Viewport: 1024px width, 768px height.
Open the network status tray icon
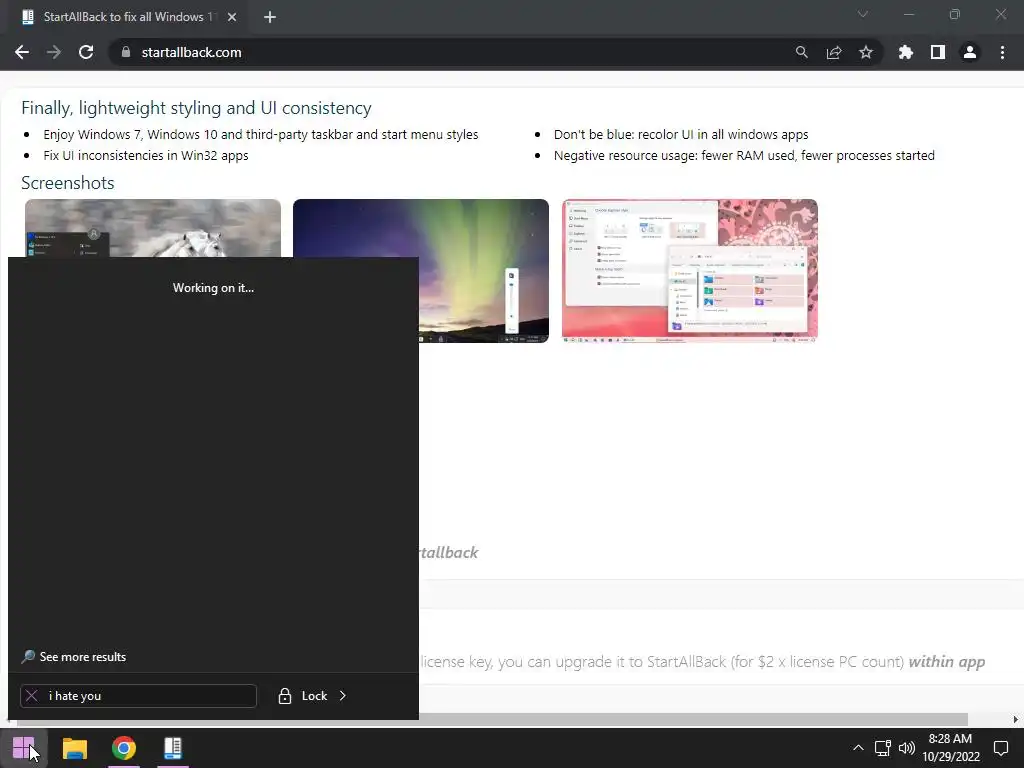coord(883,748)
